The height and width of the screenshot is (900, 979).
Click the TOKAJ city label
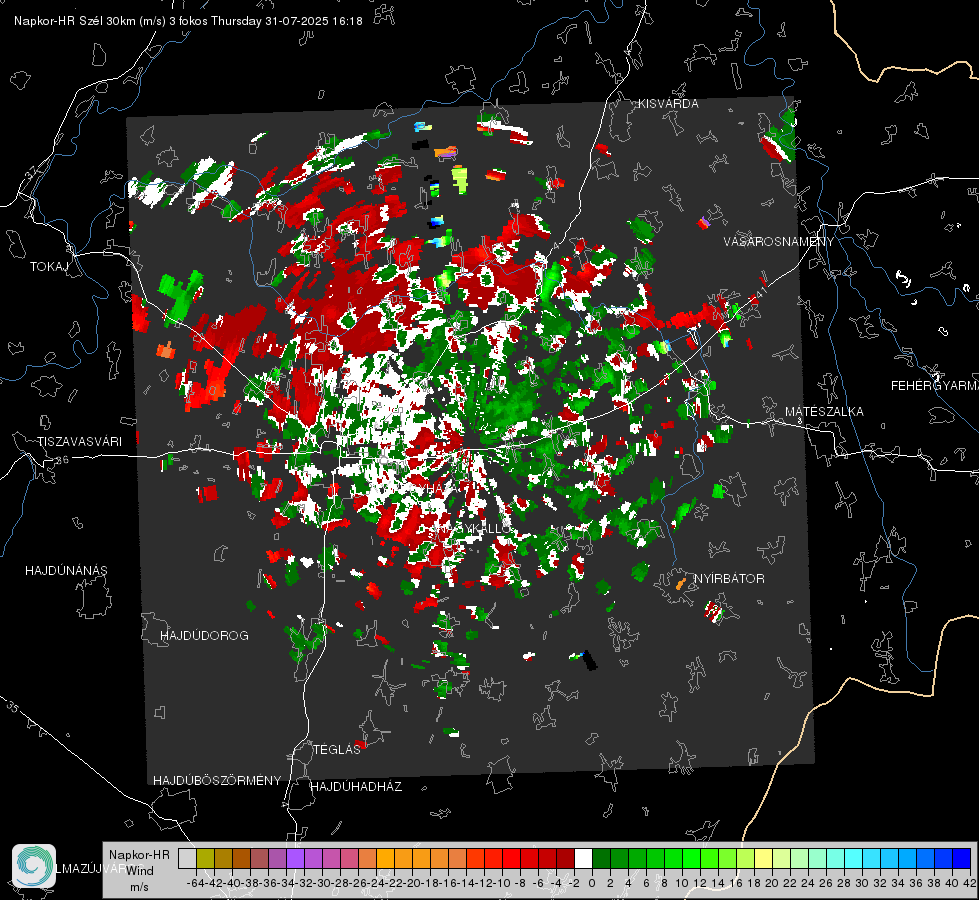coord(49,267)
